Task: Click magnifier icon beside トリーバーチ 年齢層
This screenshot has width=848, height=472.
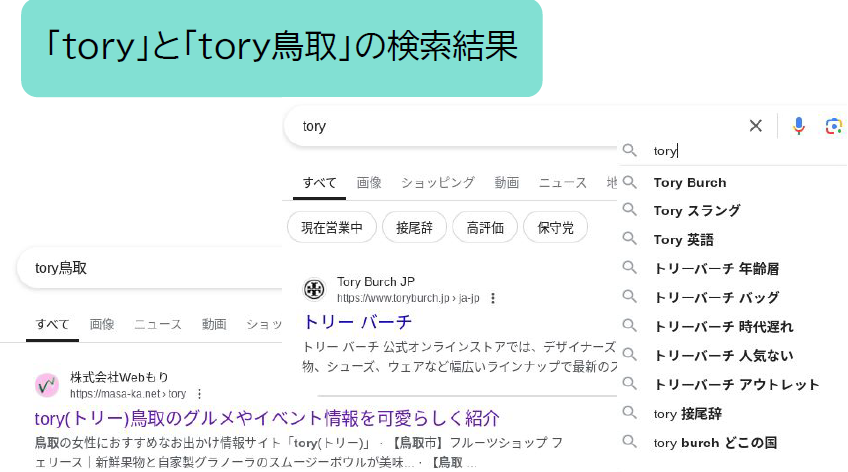Action: coord(629,268)
